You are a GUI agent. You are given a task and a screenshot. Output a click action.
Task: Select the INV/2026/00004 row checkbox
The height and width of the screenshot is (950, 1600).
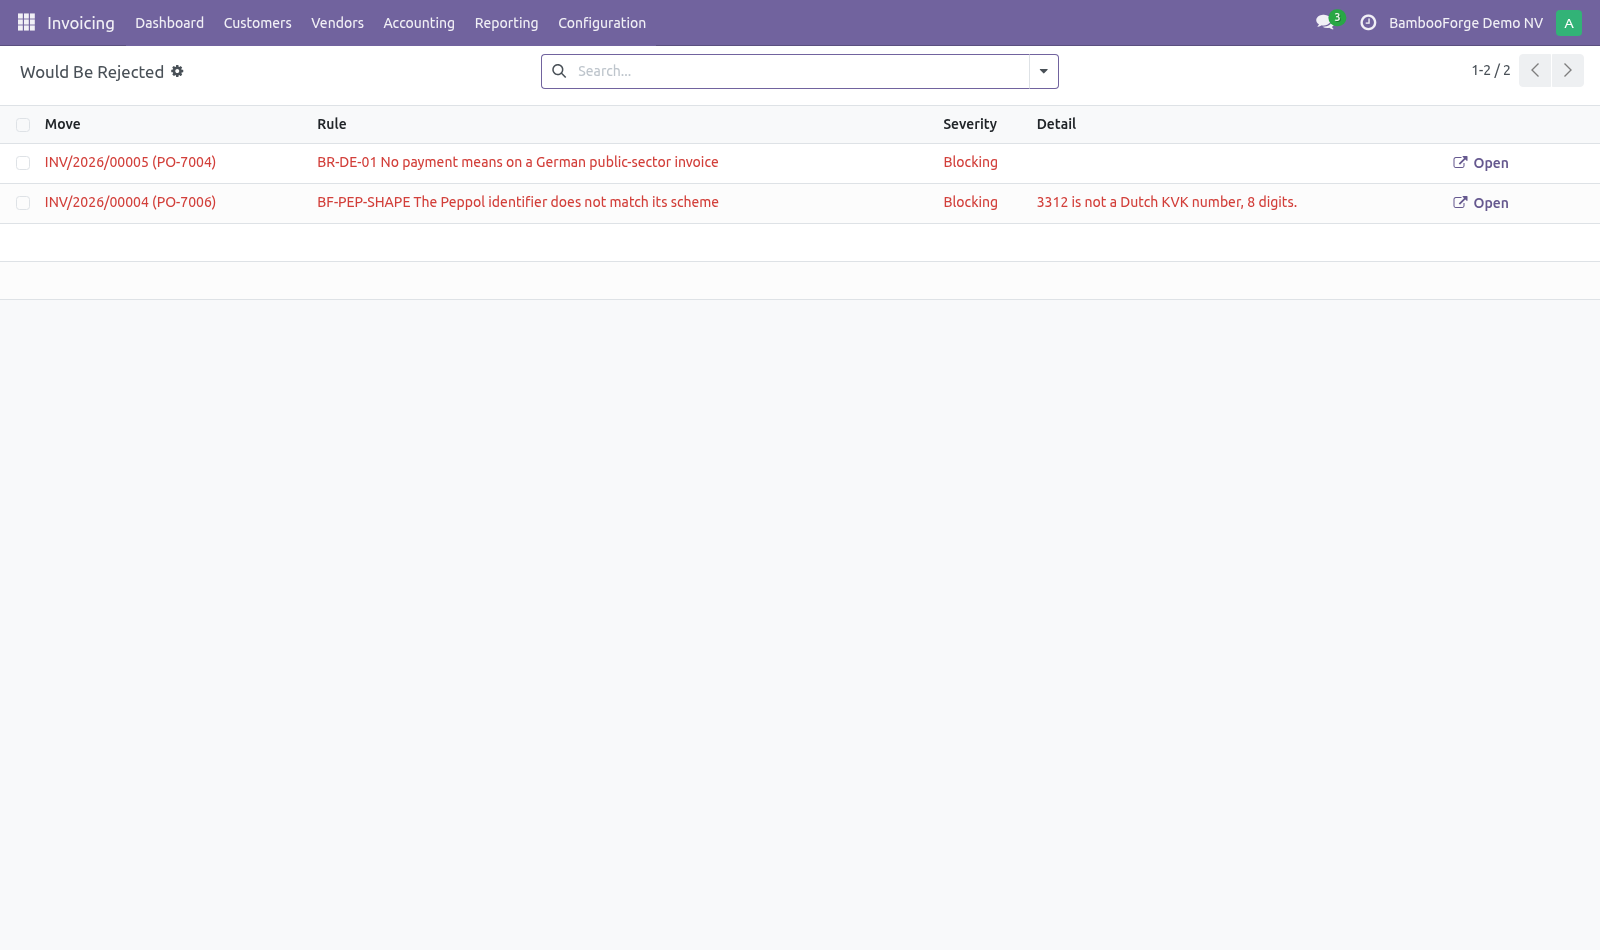tap(23, 203)
